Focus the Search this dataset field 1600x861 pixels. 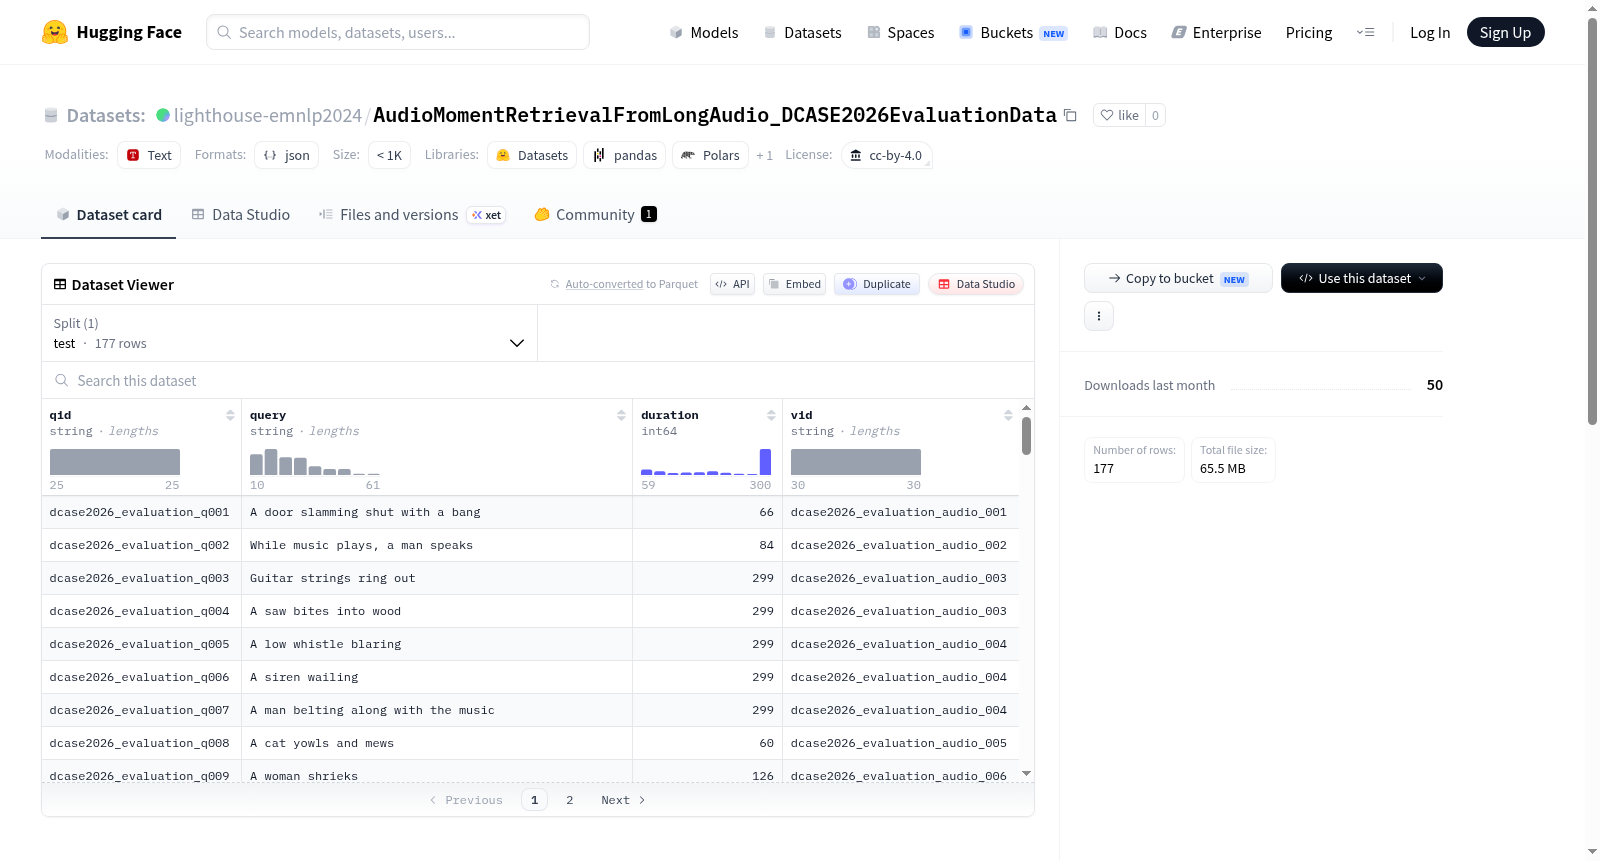point(538,380)
